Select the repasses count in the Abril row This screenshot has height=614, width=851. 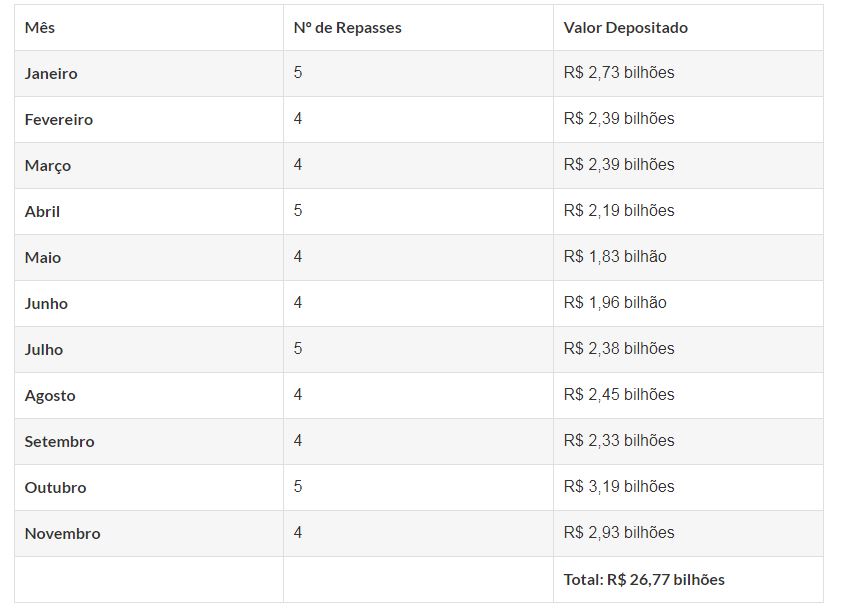click(298, 211)
